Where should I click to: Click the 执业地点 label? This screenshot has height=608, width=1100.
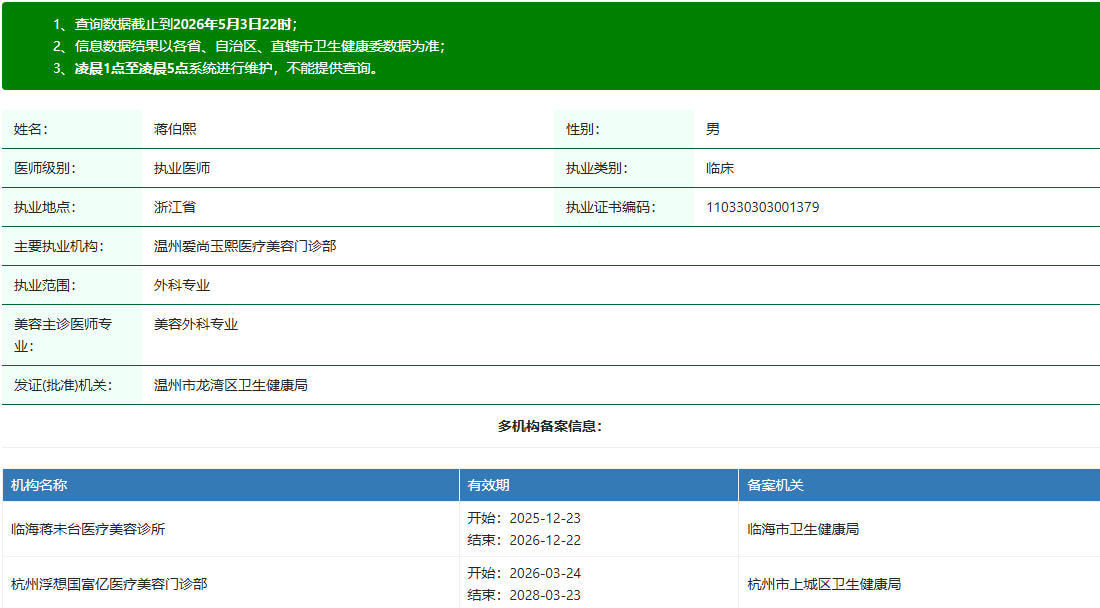click(x=45, y=208)
